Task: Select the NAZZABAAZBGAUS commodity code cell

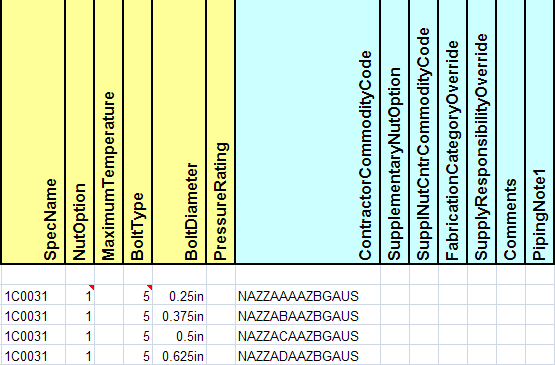Action: click(x=308, y=315)
